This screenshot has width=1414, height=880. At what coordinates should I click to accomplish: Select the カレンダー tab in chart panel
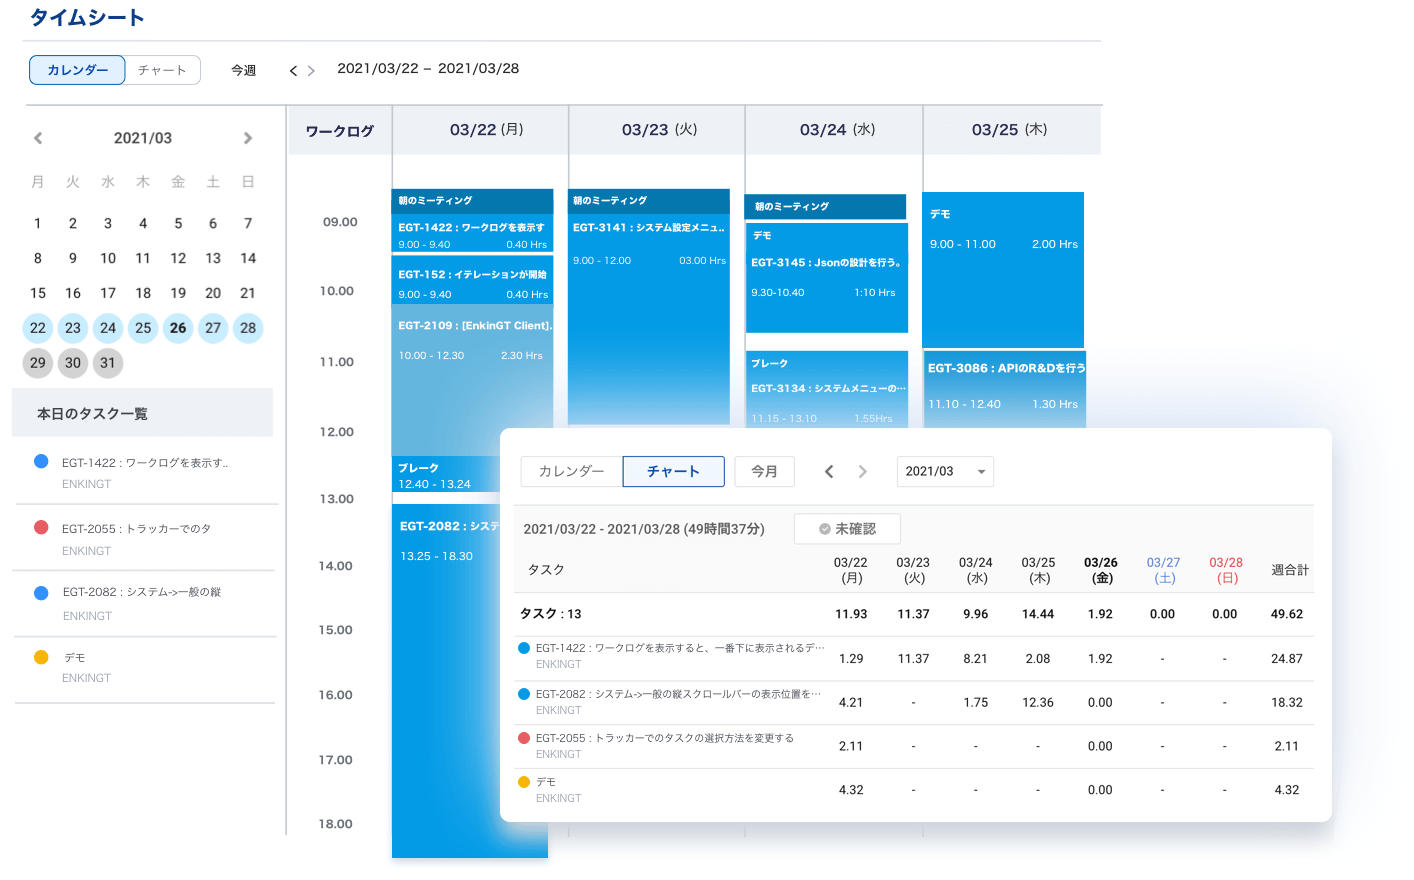click(x=571, y=472)
